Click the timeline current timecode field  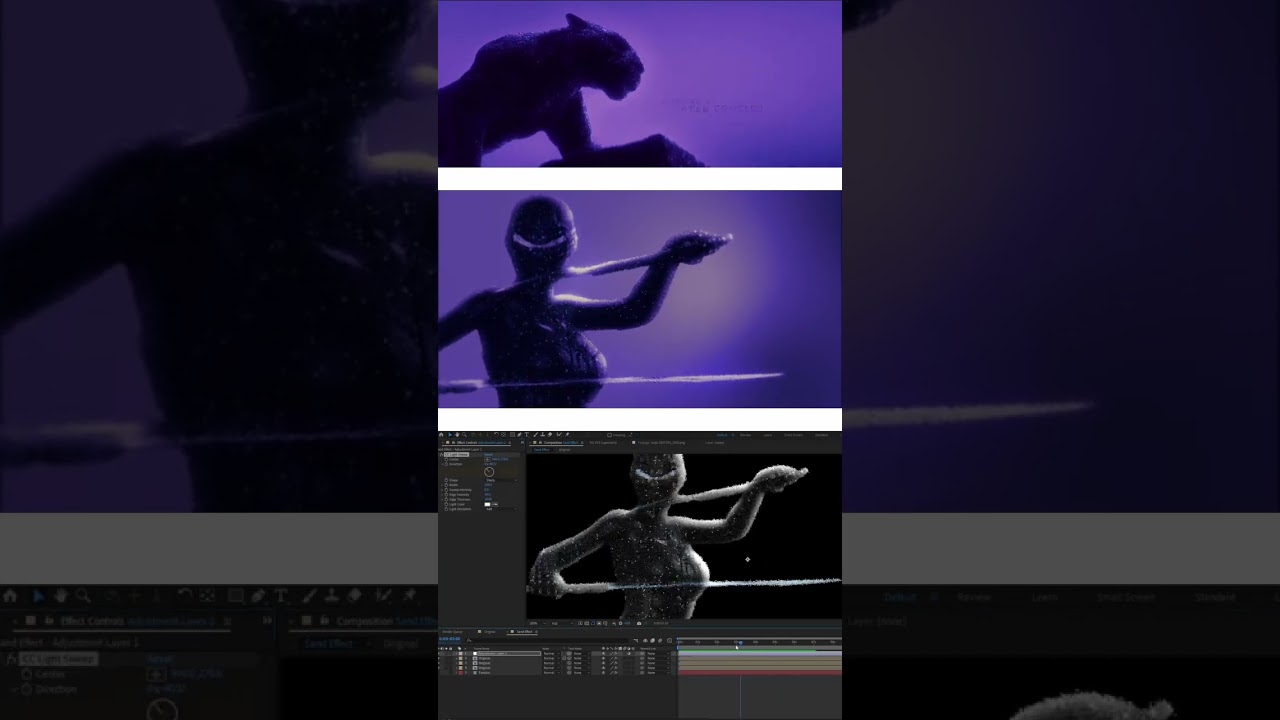coord(451,639)
